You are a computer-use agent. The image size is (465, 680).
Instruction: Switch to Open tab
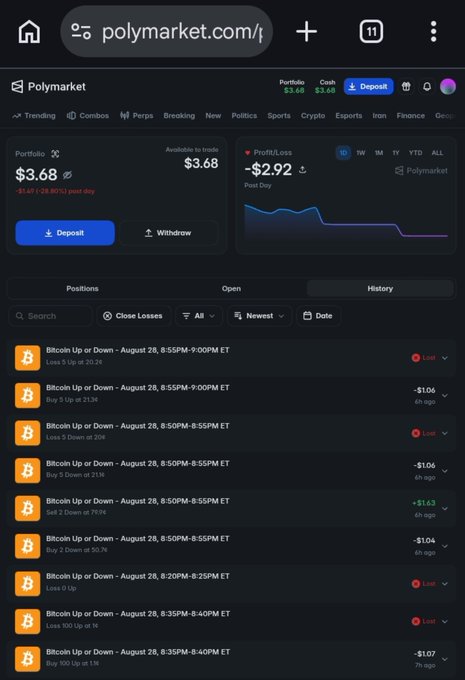pyautogui.click(x=231, y=288)
